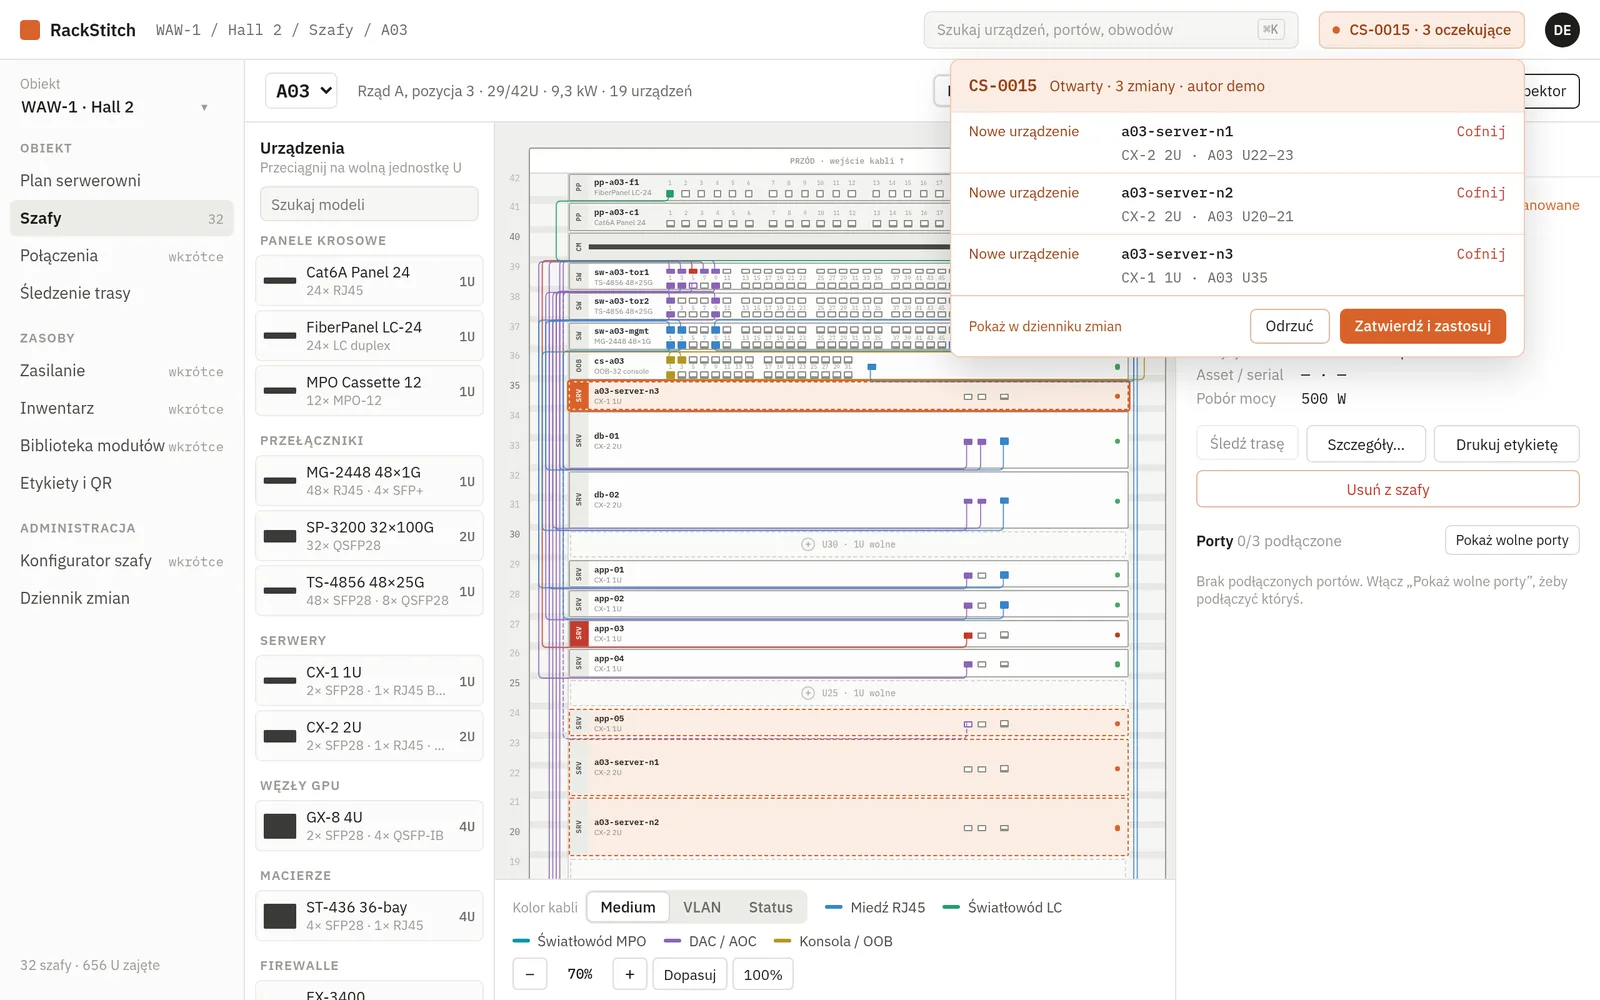Click the plus icon on free slot U25
The width and height of the screenshot is (1600, 1000).
point(808,693)
